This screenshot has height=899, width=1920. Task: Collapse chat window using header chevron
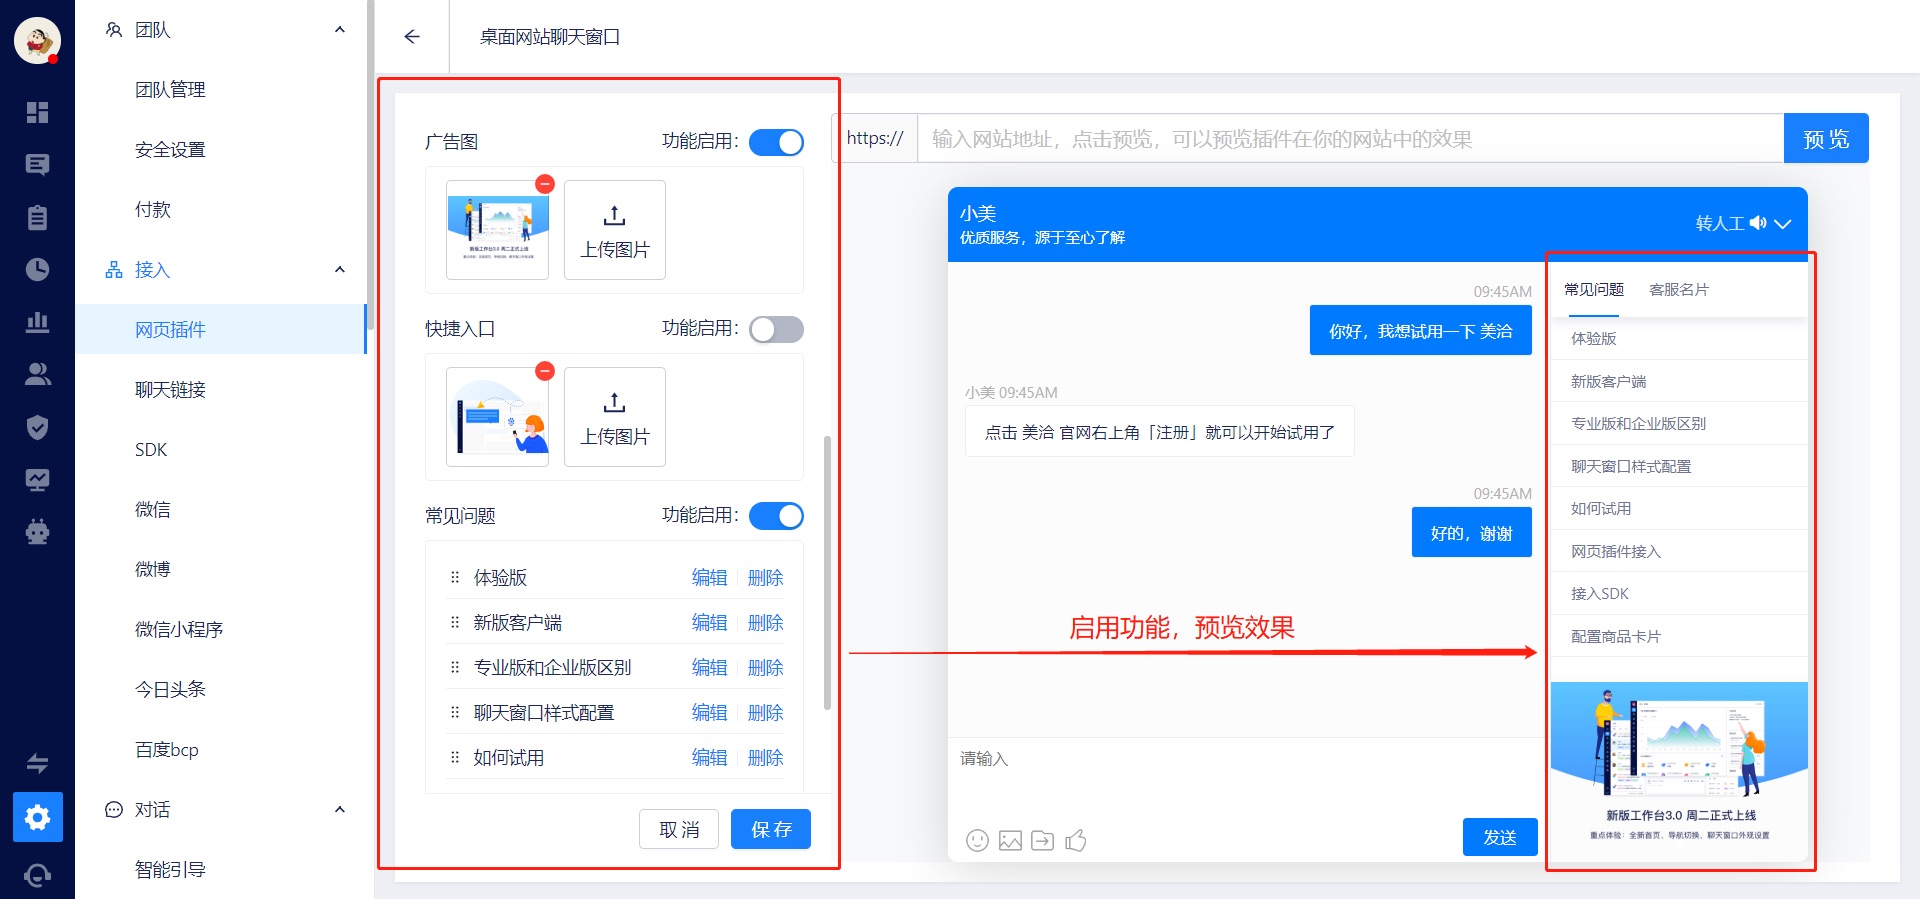coord(1782,224)
